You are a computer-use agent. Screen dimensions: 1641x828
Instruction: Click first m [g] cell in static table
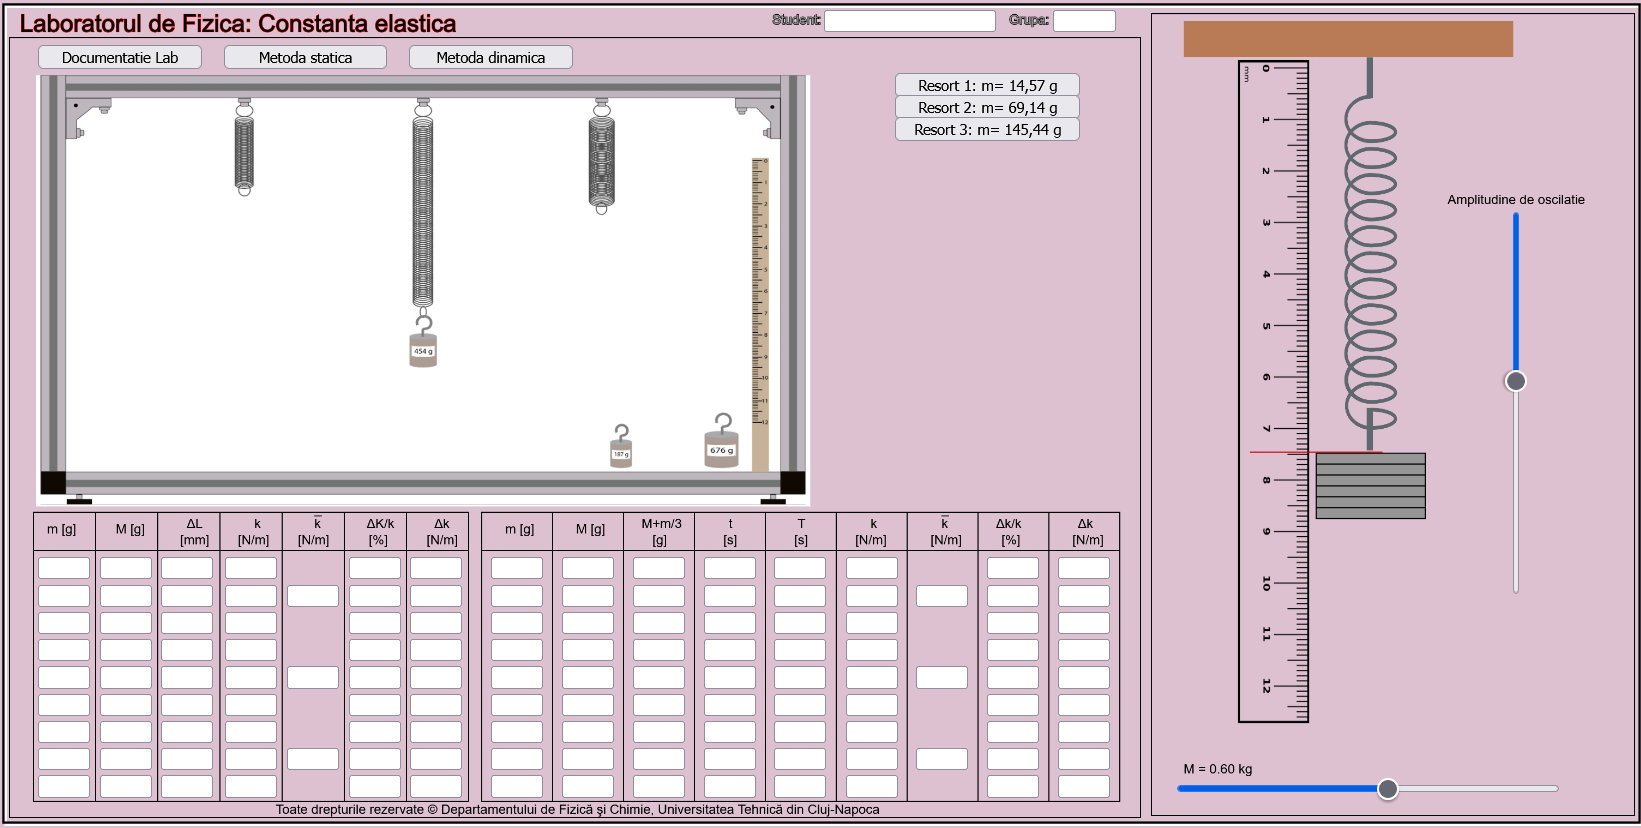(64, 568)
